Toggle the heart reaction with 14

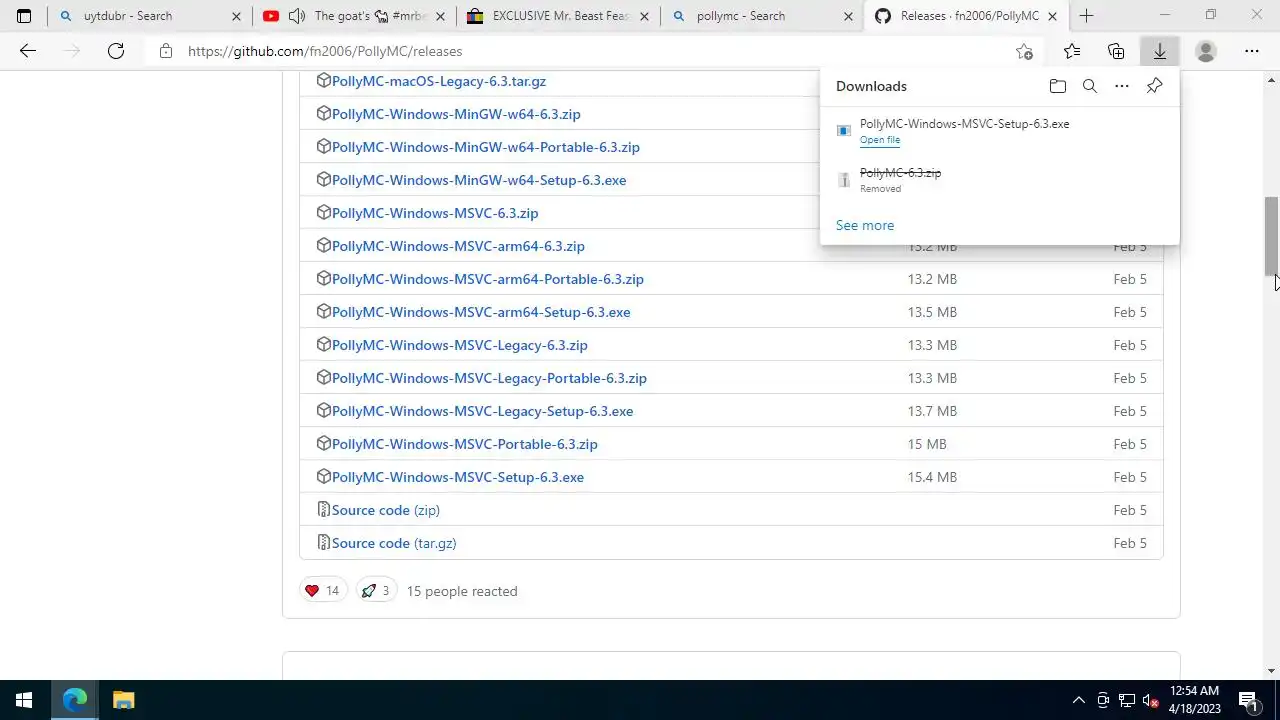coord(322,591)
